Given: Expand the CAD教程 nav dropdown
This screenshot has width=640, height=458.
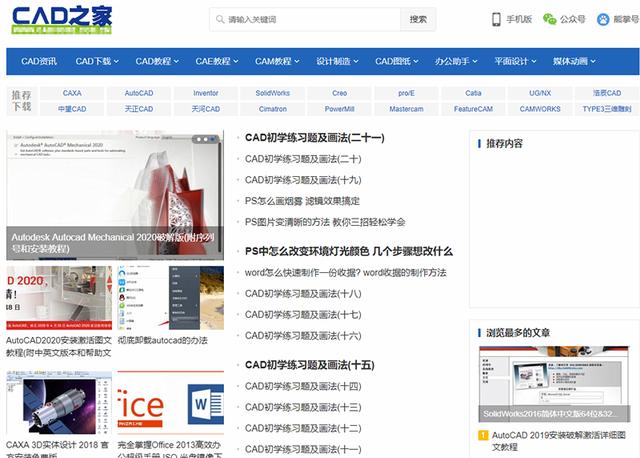Looking at the screenshot, I should [x=158, y=61].
